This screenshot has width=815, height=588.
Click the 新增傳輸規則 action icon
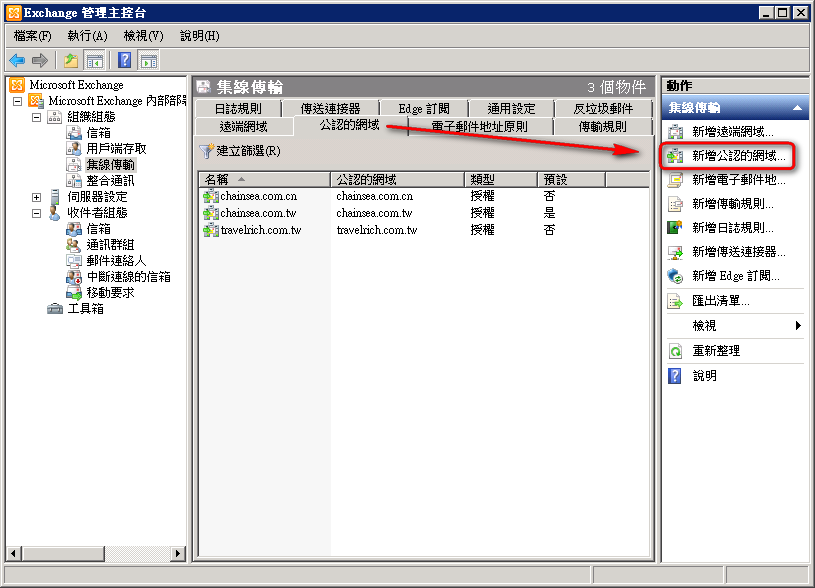pos(675,204)
